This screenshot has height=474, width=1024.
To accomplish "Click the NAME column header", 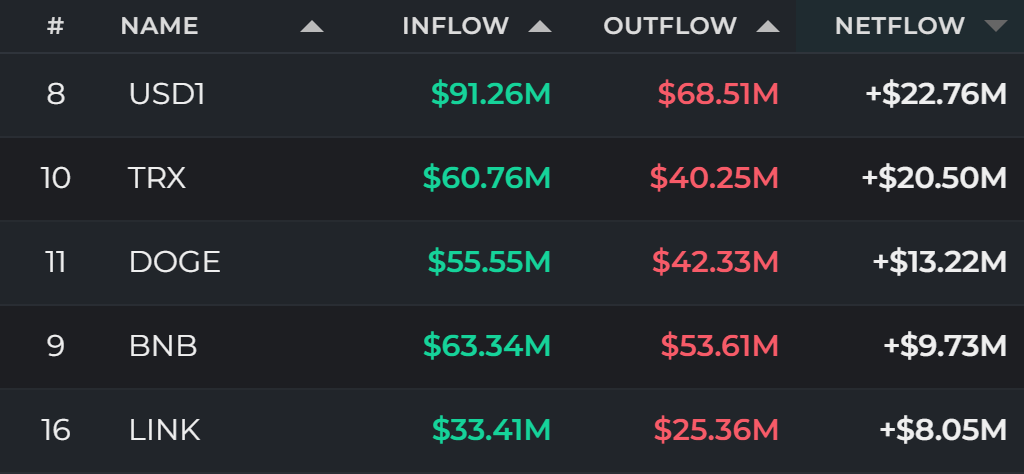I will coord(159,26).
